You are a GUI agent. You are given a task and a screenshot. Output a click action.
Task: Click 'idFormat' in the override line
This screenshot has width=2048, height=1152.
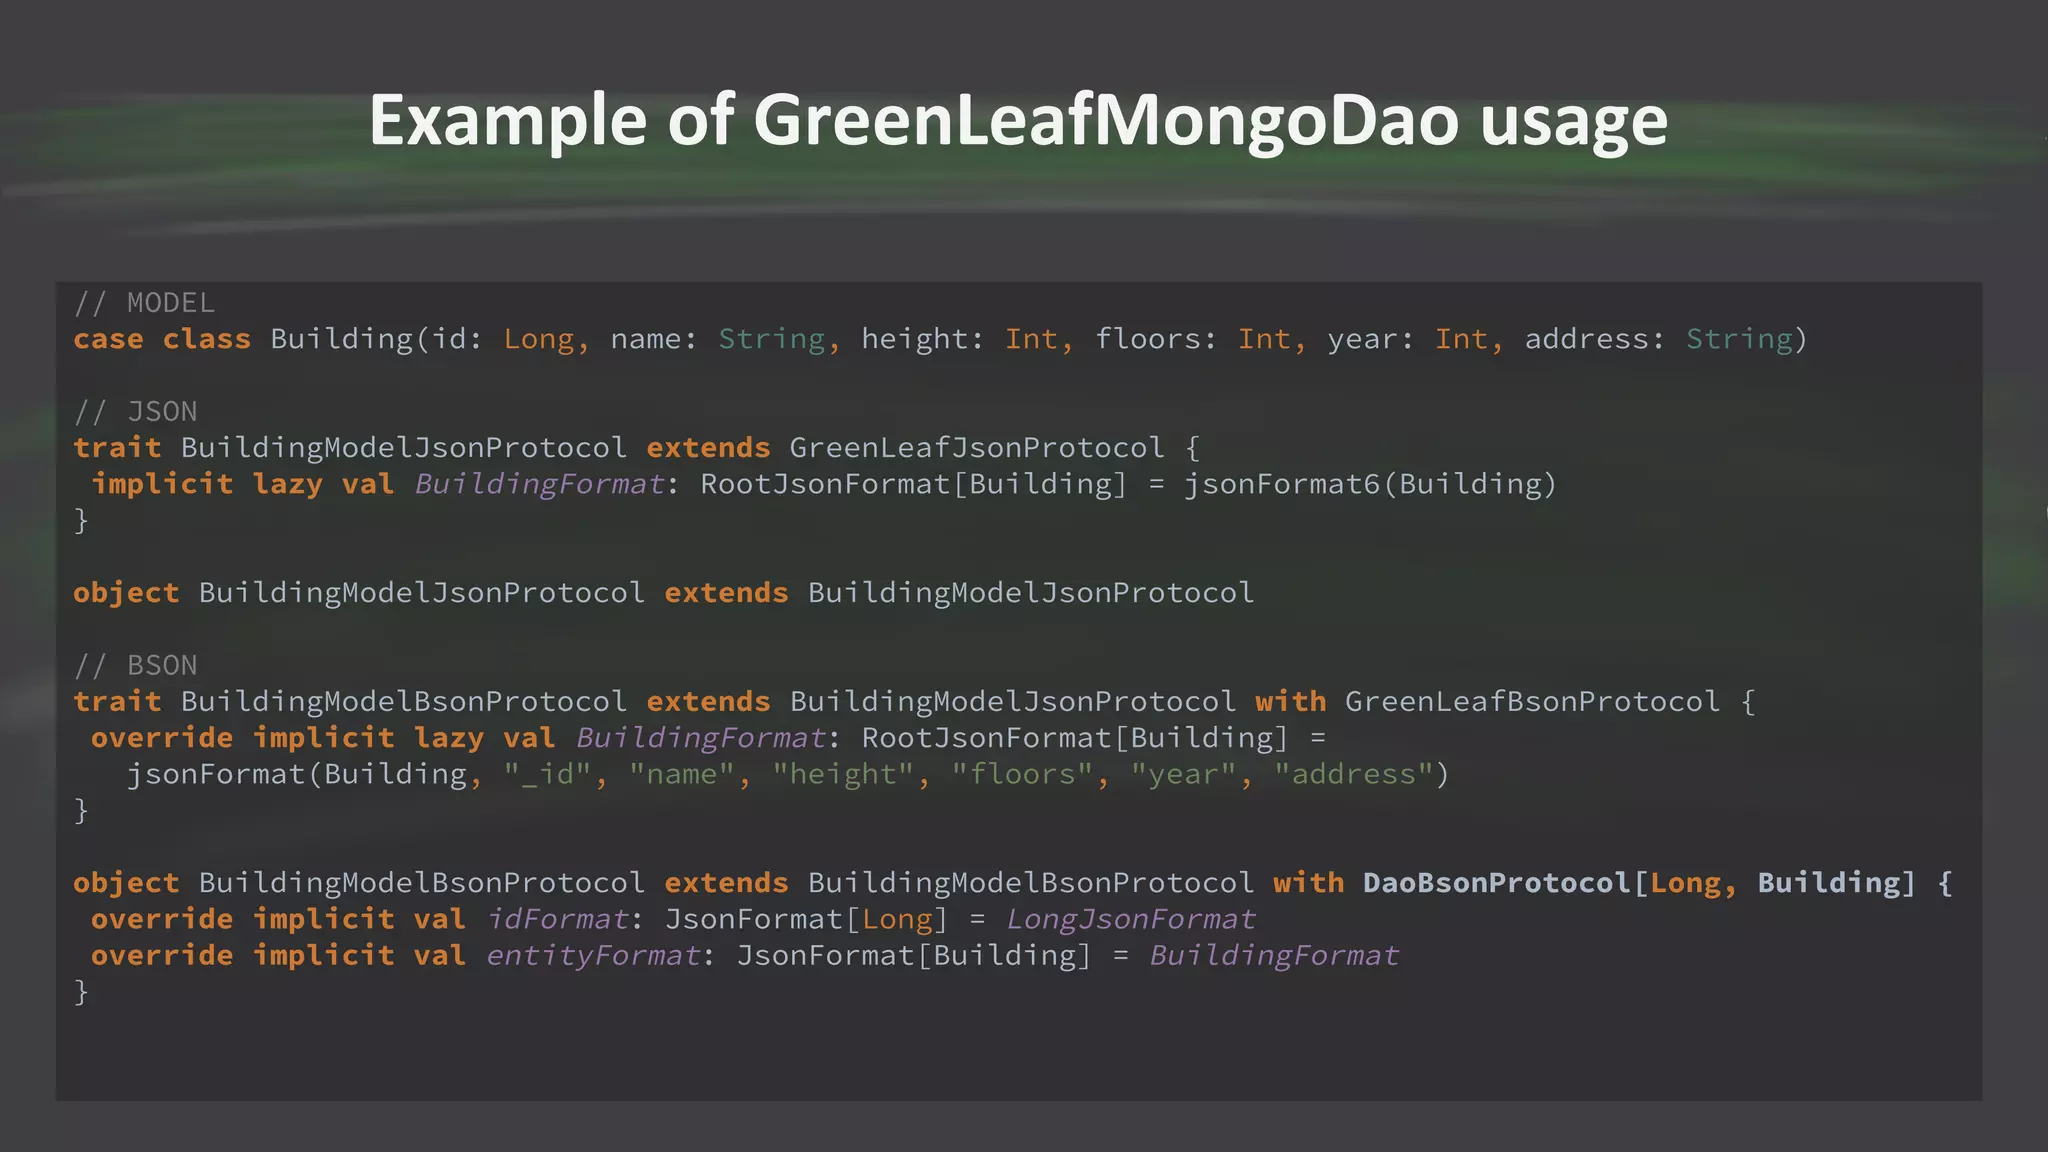coord(558,919)
